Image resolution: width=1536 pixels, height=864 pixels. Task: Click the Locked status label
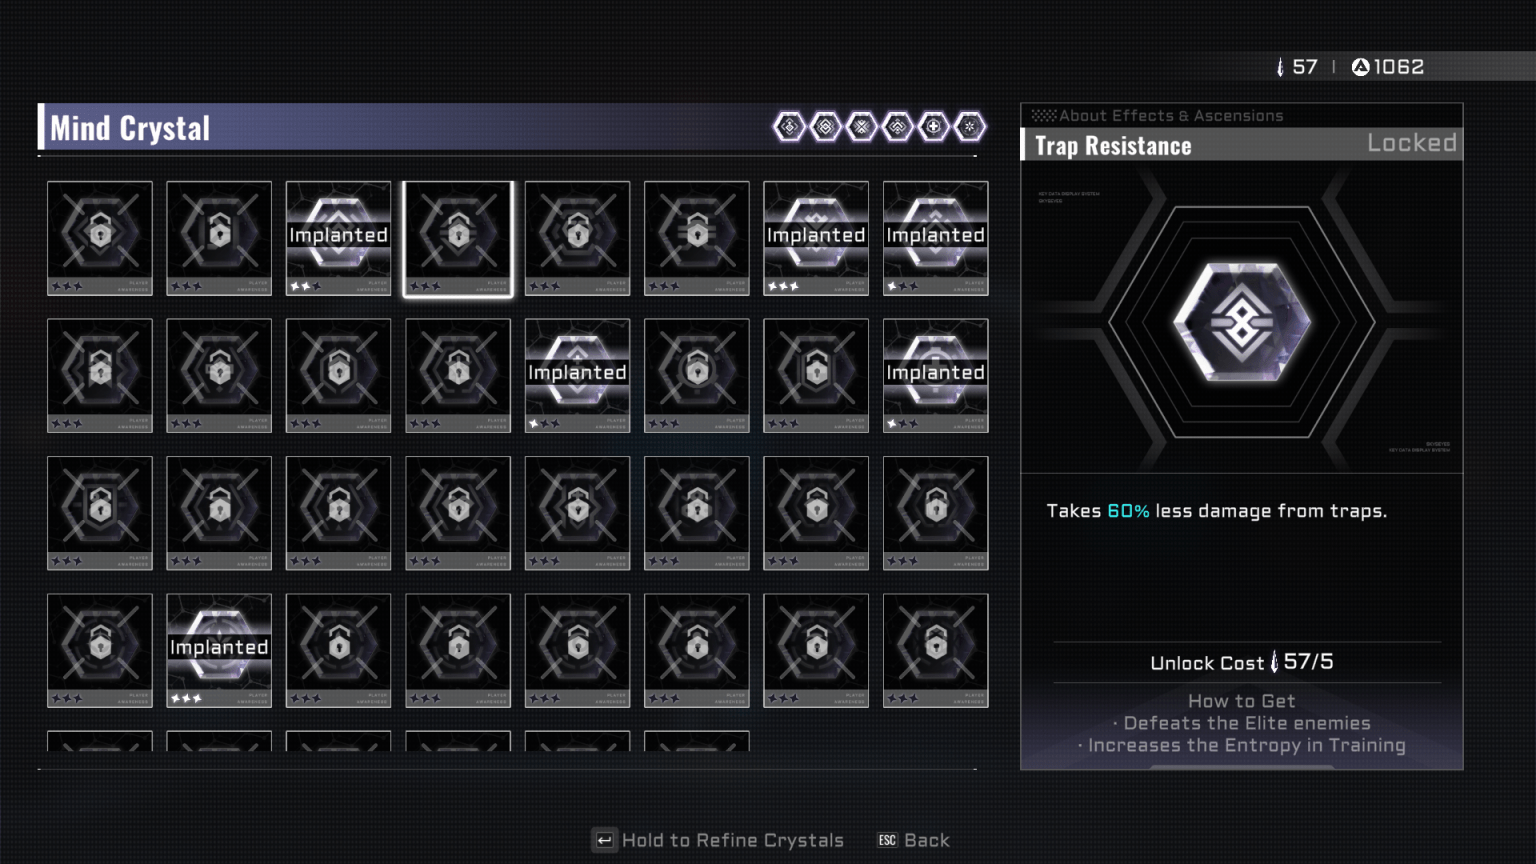click(1411, 143)
